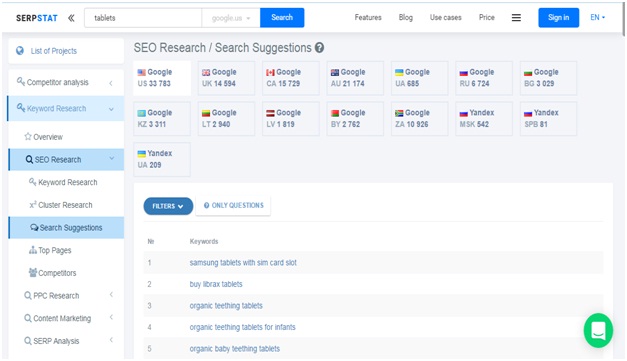Image resolution: width=627 pixels, height=361 pixels.
Task: Click the Sign in button
Action: coord(558,18)
